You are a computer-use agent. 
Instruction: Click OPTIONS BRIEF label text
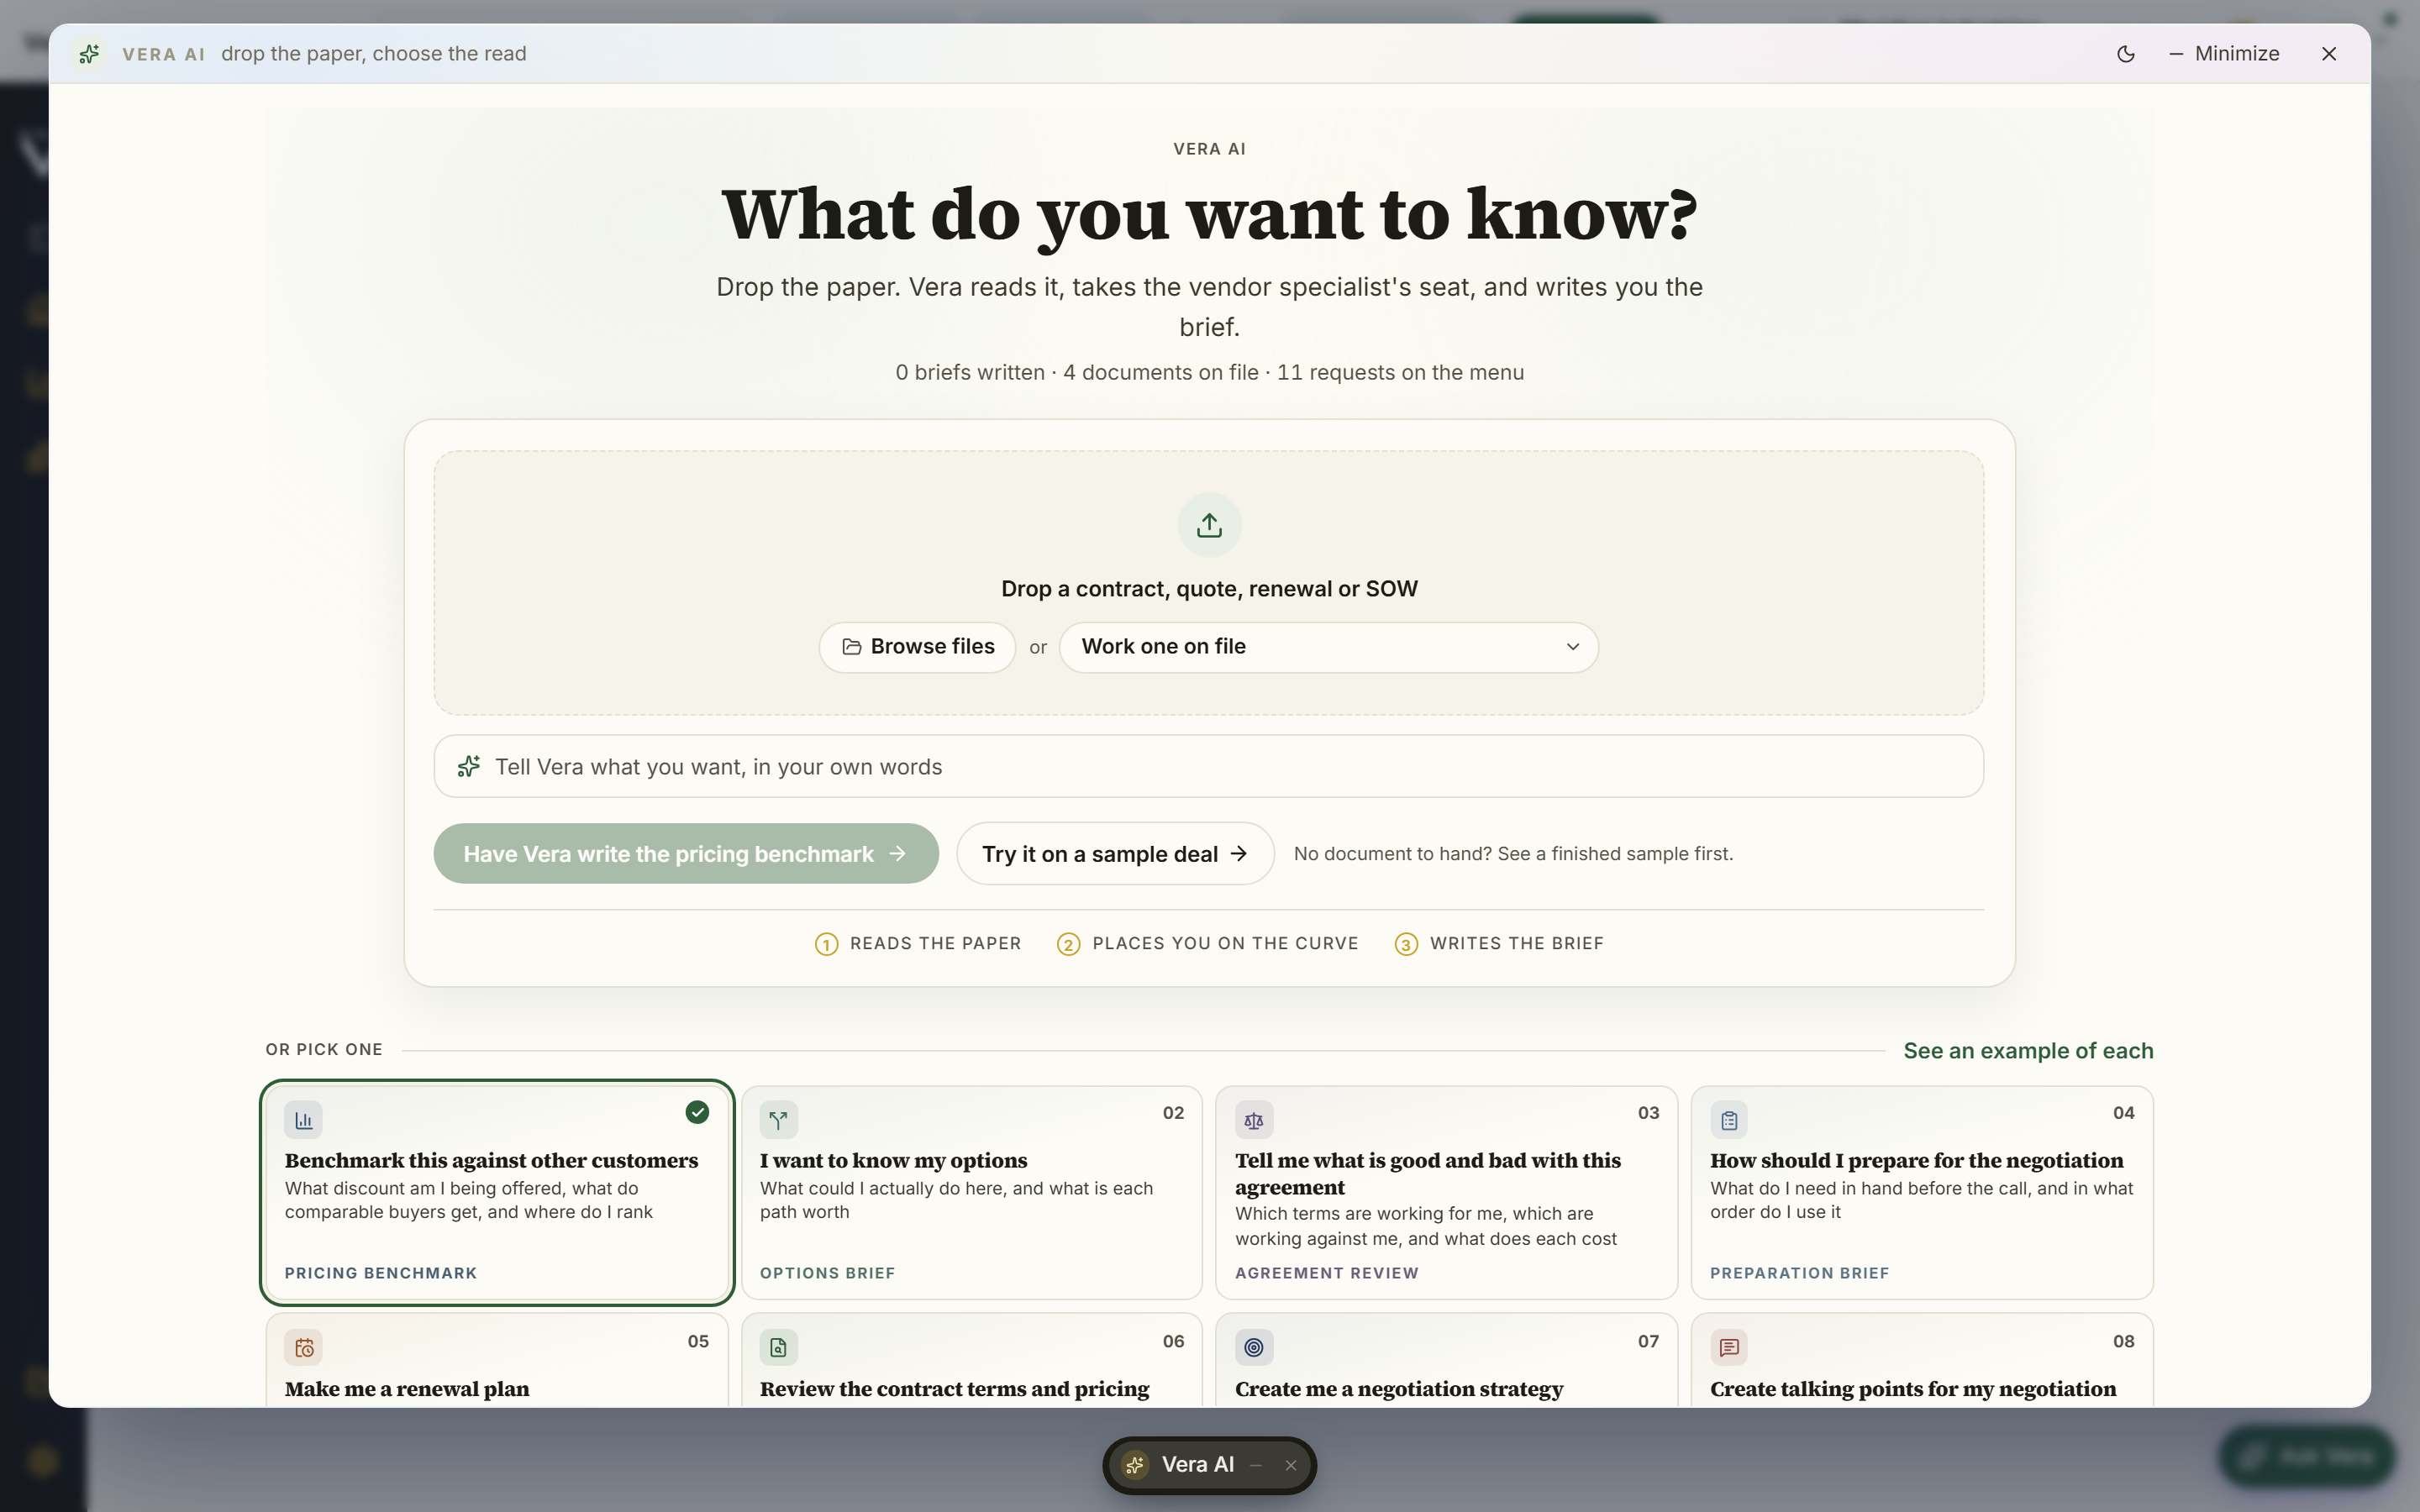coord(827,1273)
